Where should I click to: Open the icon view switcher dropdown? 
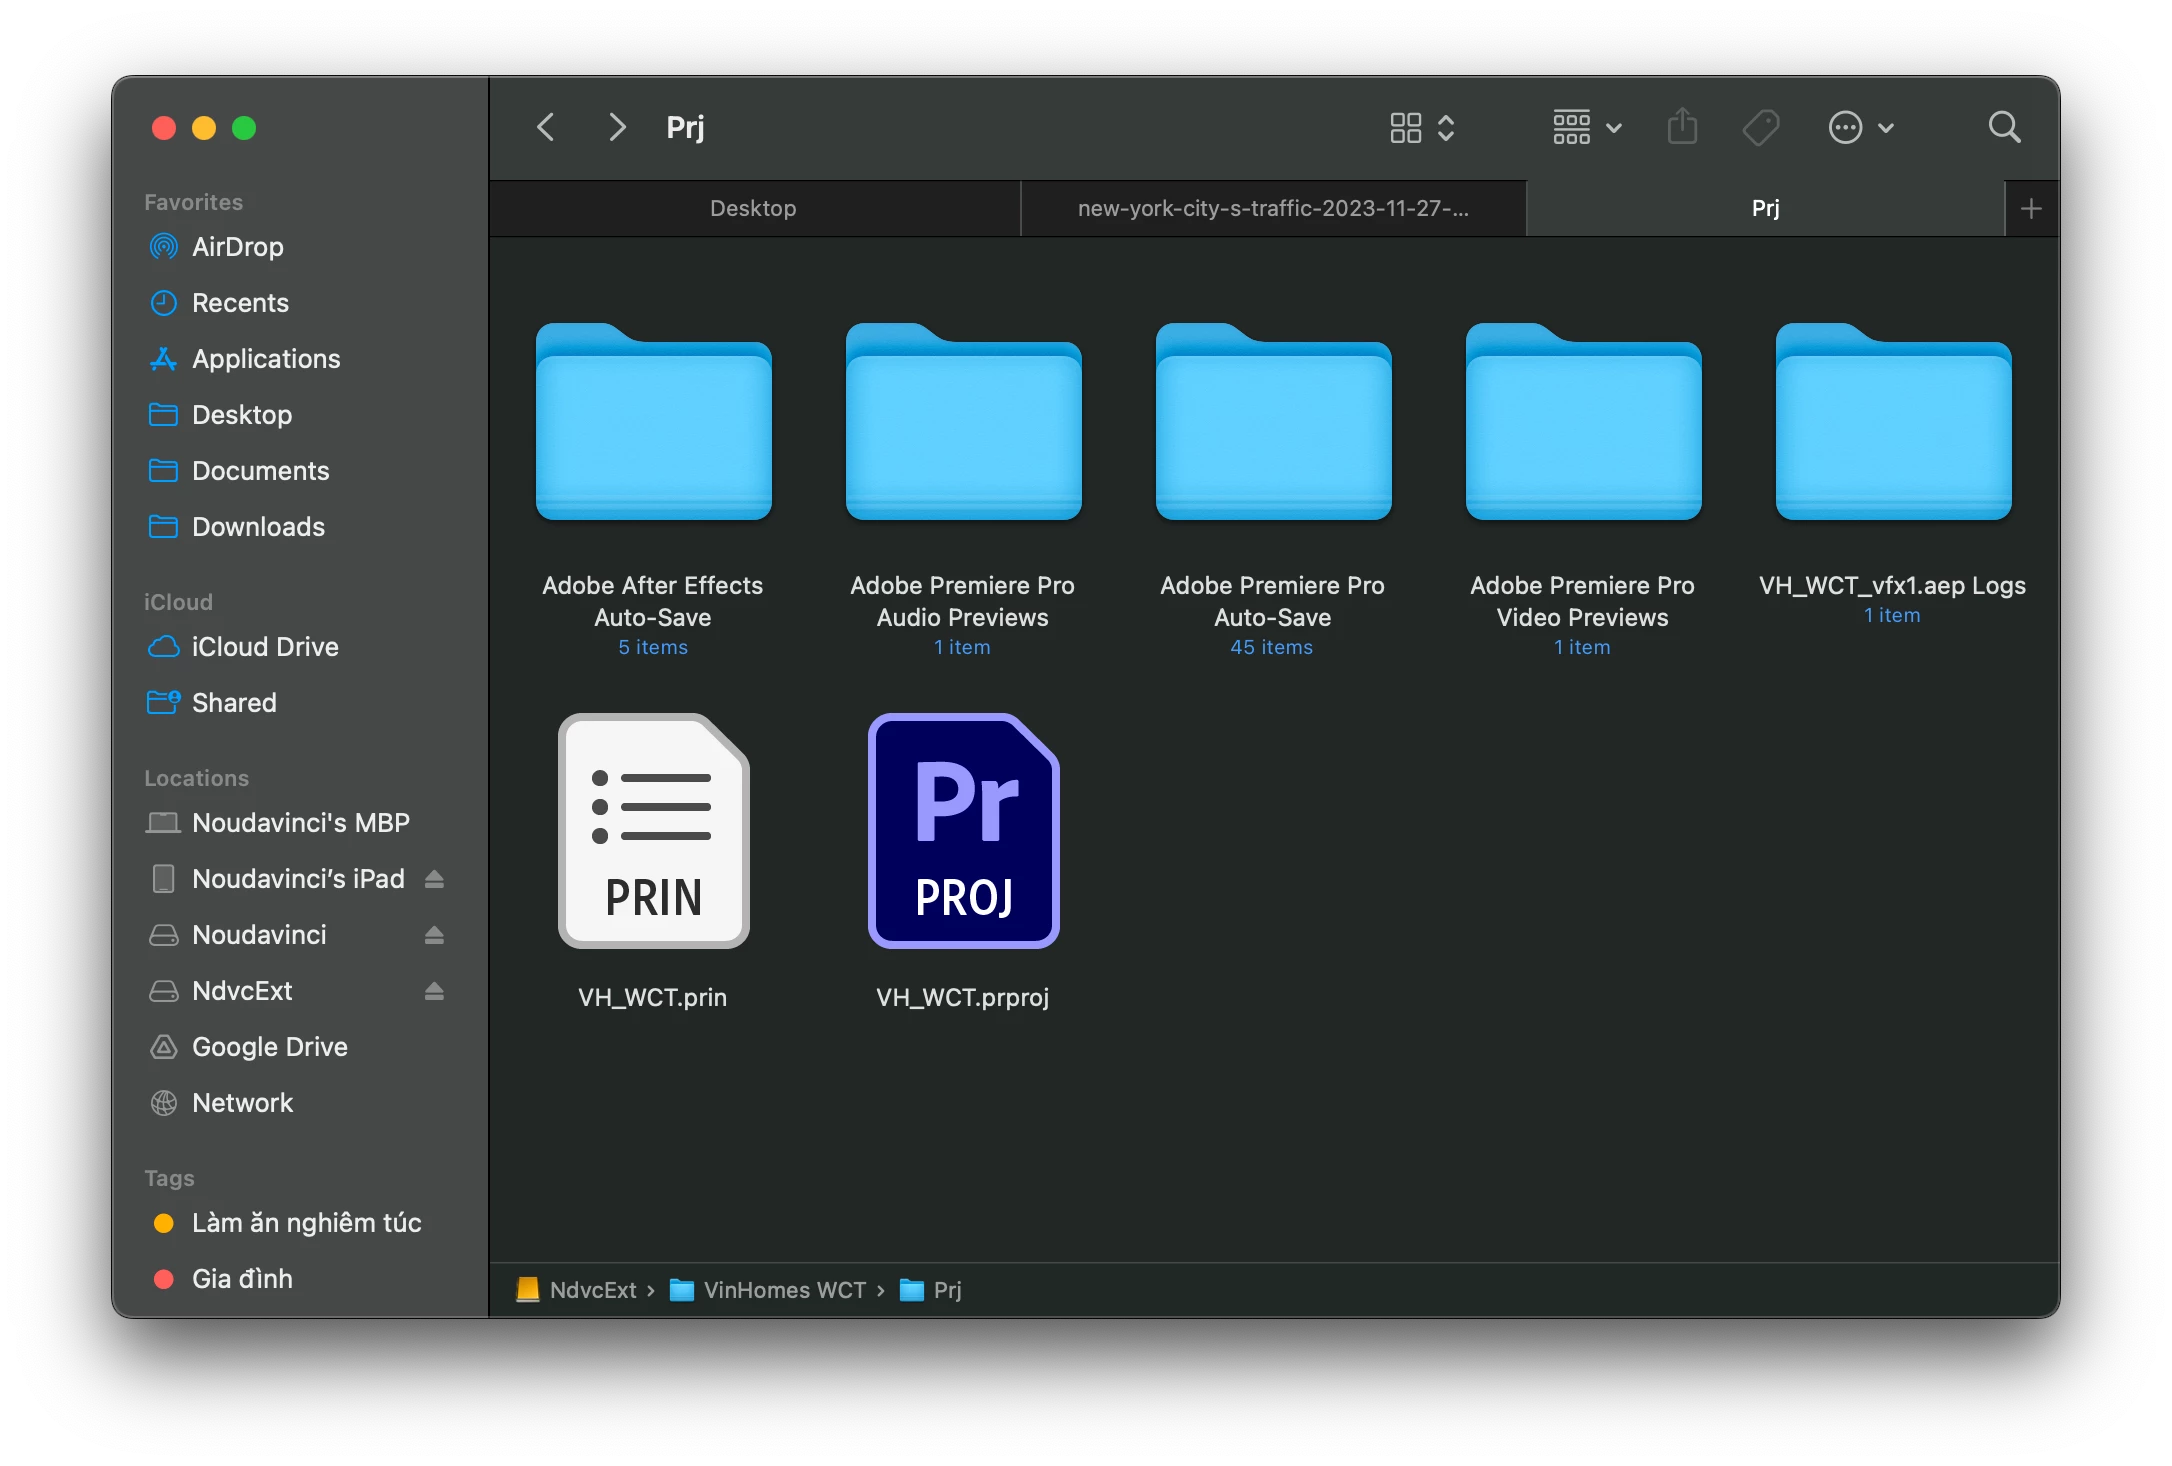pos(1421,127)
